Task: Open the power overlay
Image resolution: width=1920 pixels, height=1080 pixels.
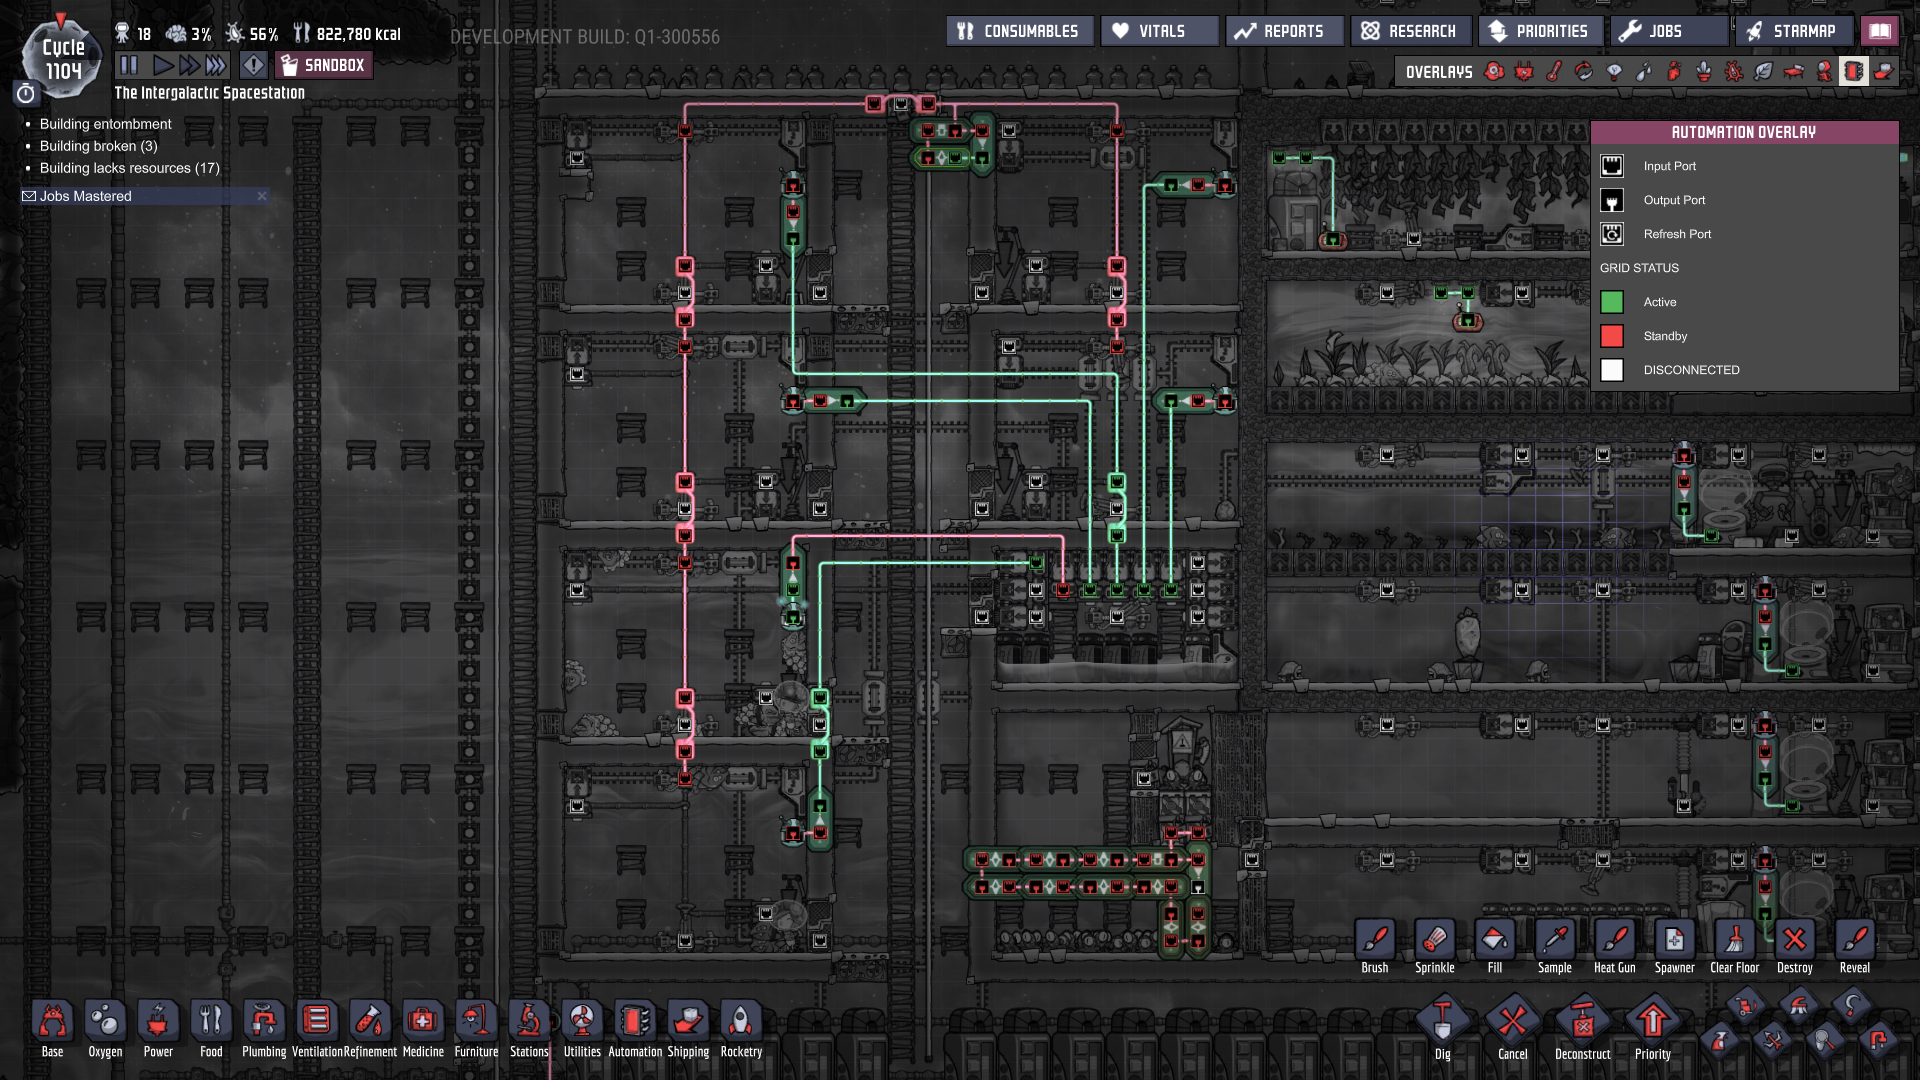Action: [1524, 71]
